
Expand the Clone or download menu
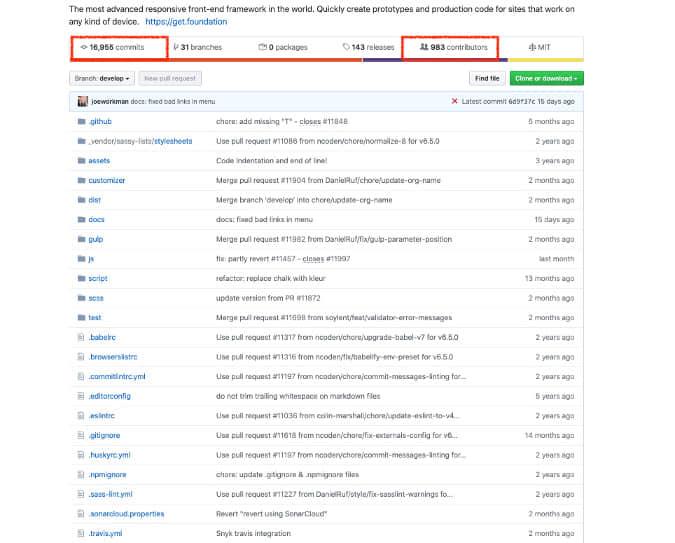[545, 78]
